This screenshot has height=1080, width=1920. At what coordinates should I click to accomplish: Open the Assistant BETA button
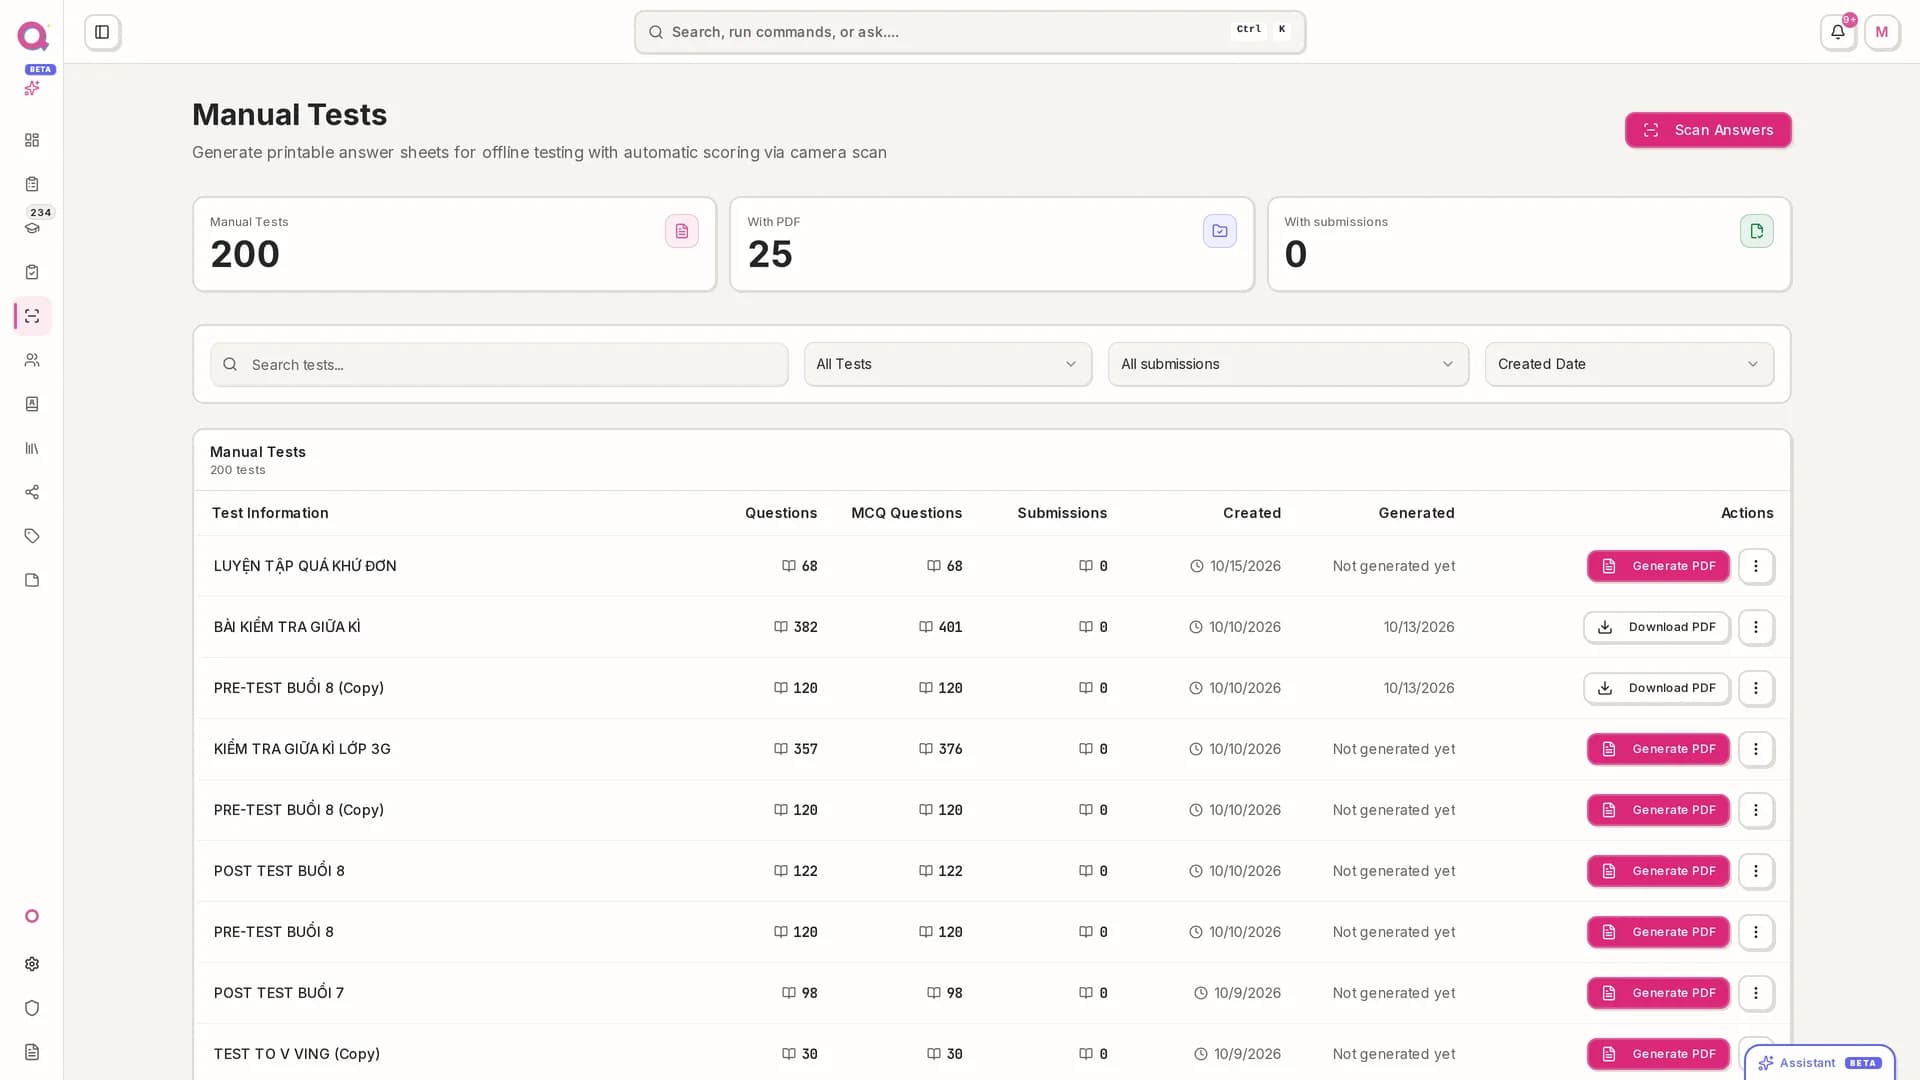click(1820, 1063)
